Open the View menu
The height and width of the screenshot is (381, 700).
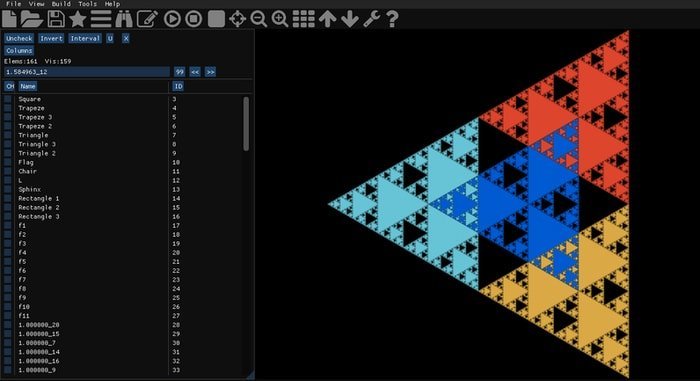[36, 4]
